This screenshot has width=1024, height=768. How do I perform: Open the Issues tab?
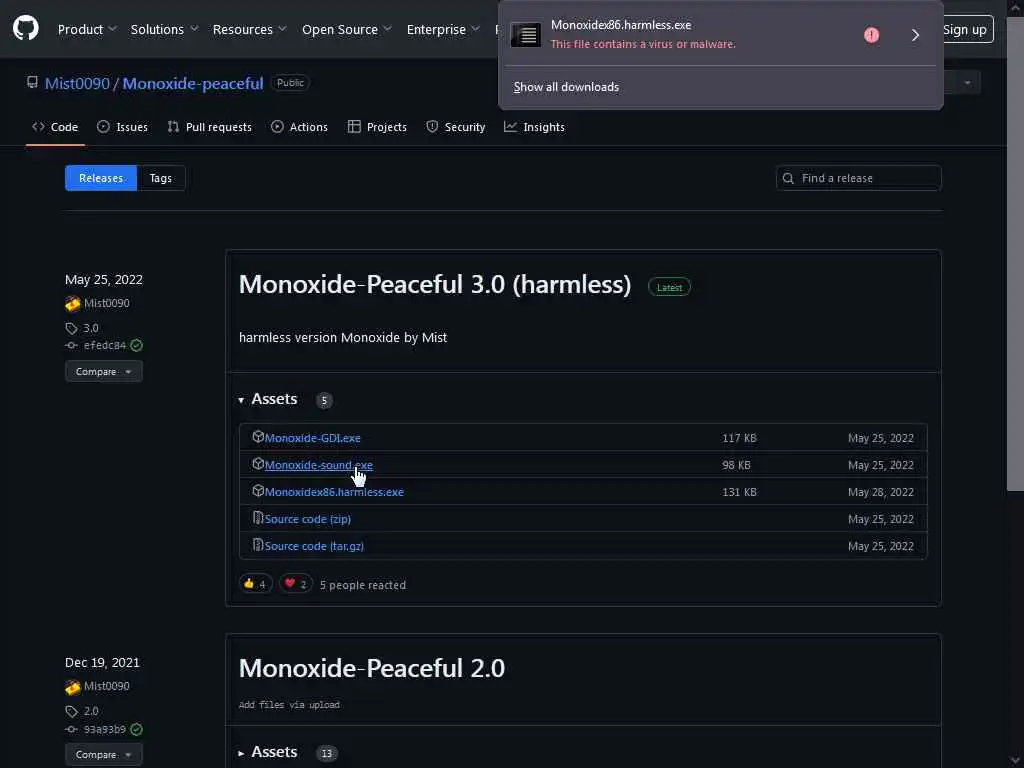pyautogui.click(x=122, y=127)
